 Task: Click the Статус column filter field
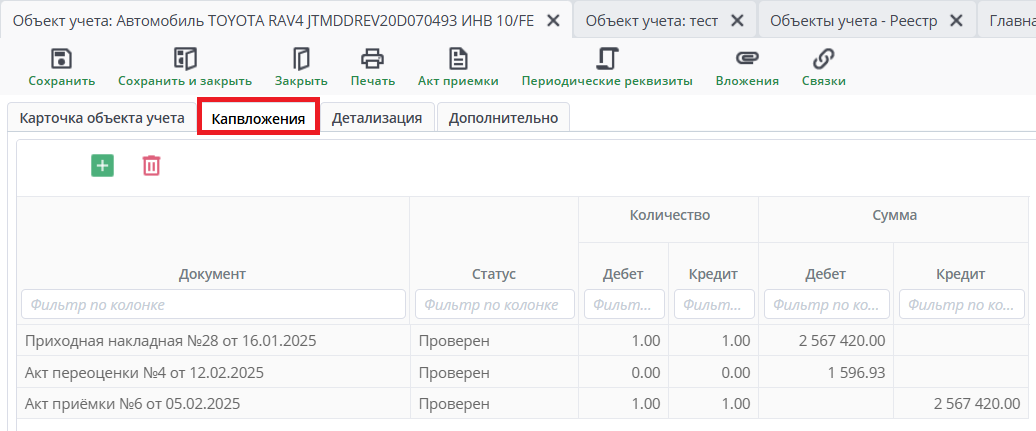[x=494, y=304]
